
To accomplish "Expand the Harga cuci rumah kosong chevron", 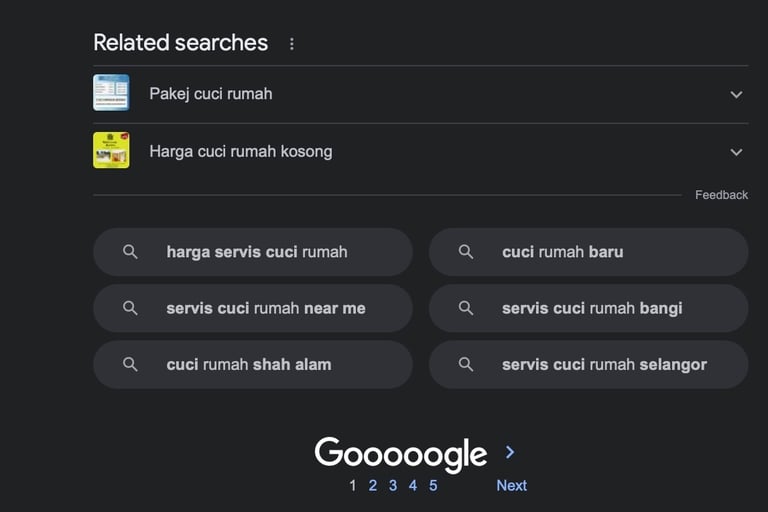I will (x=736, y=152).
